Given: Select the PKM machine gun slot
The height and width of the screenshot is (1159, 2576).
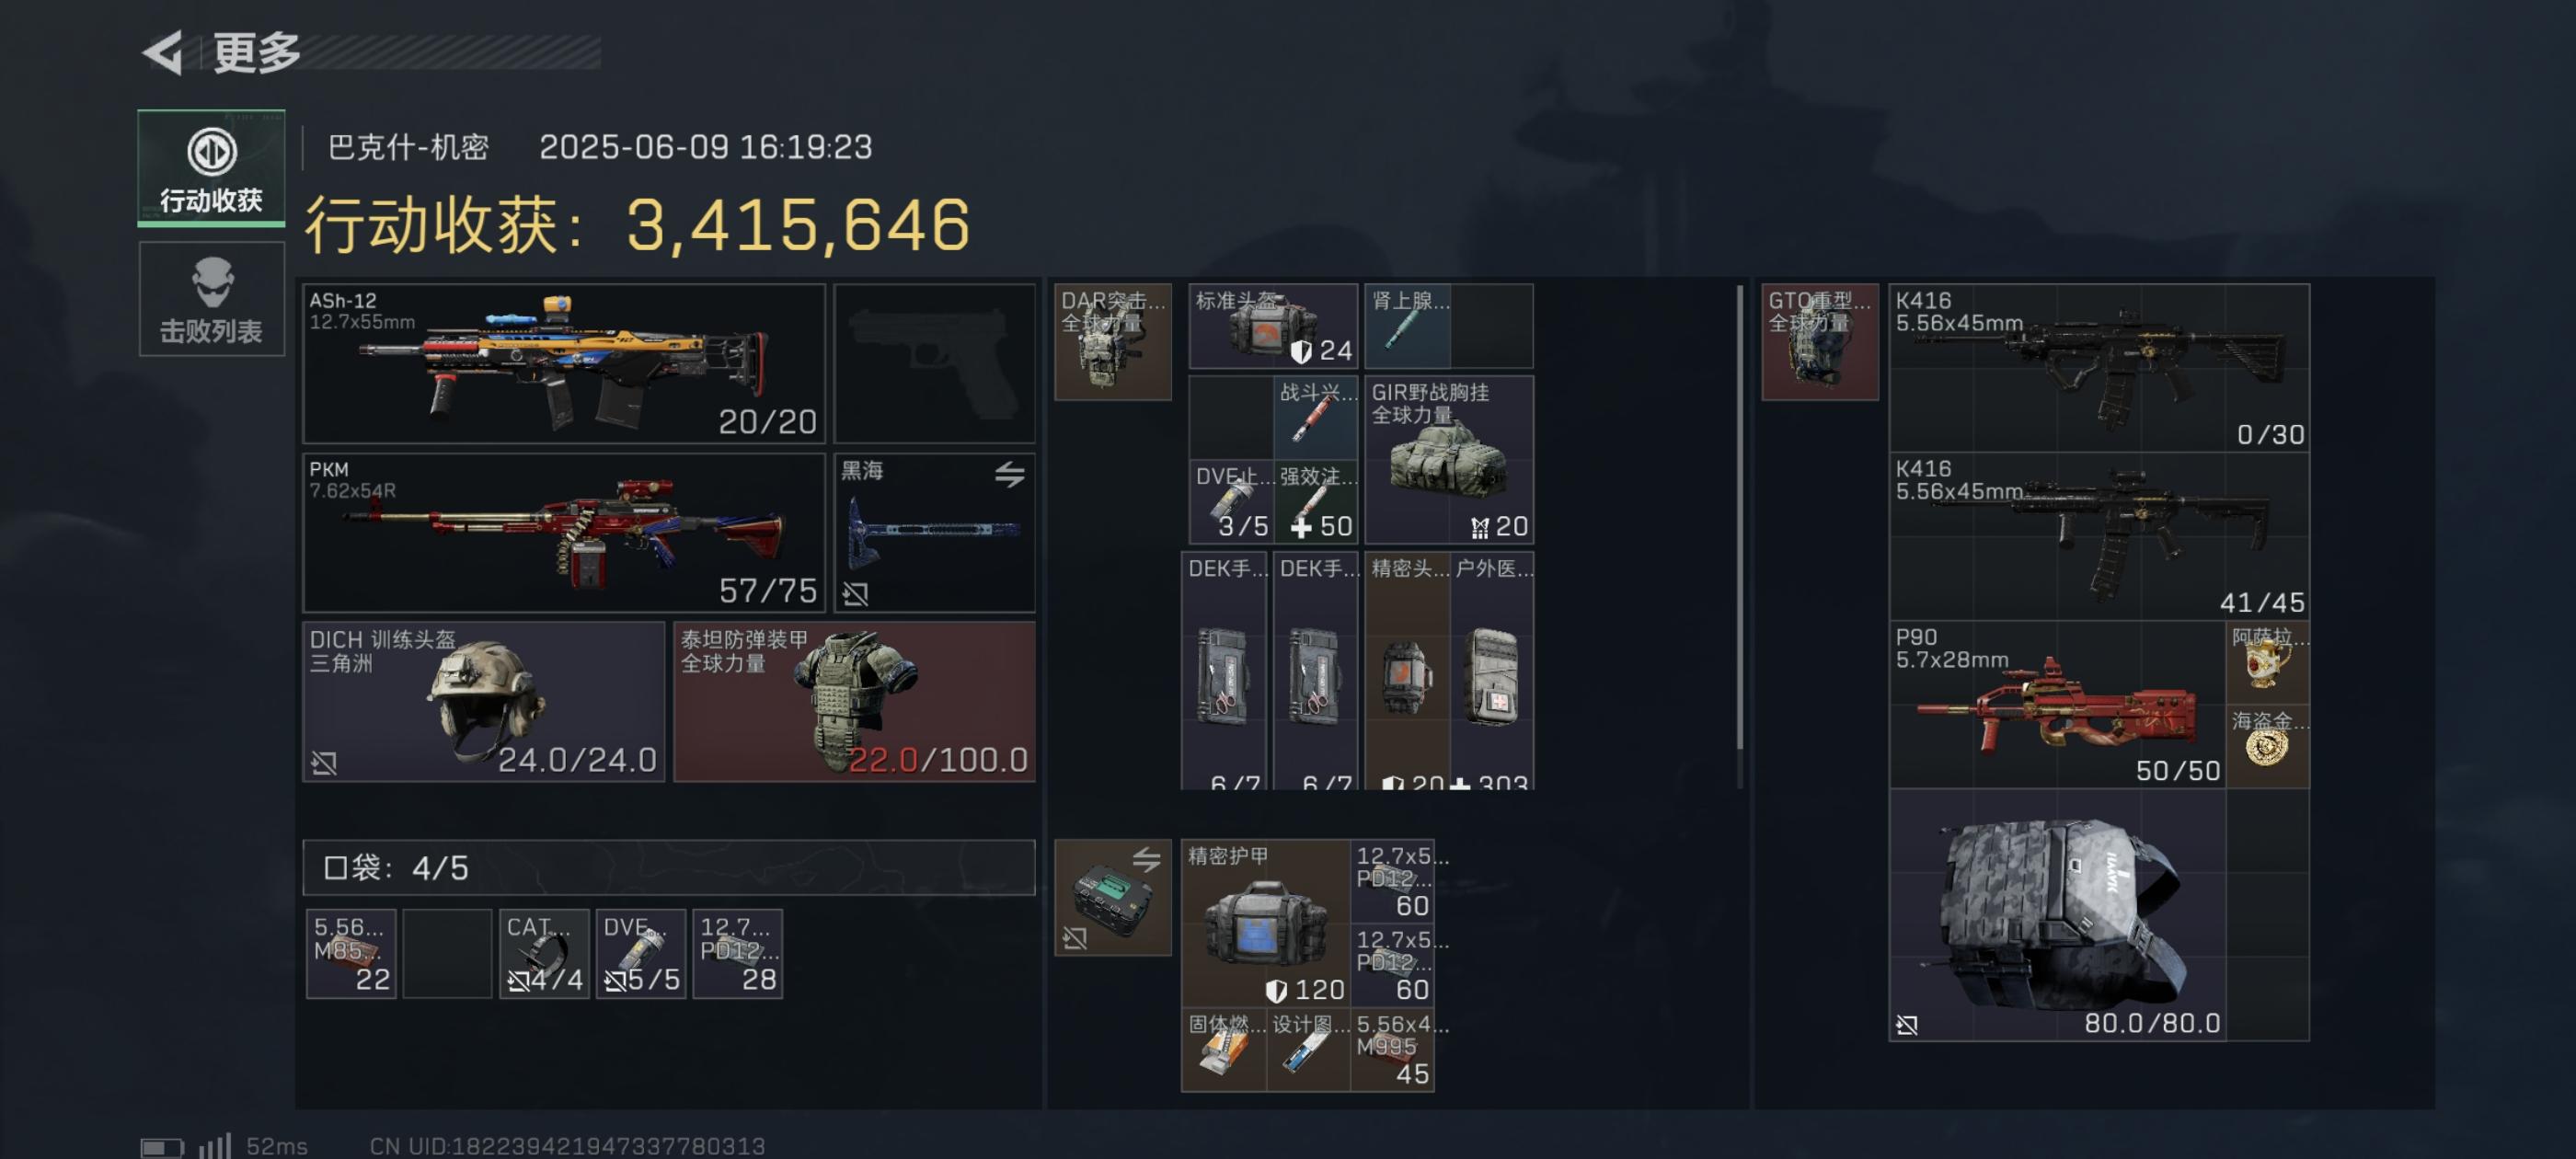Looking at the screenshot, I should coord(564,532).
